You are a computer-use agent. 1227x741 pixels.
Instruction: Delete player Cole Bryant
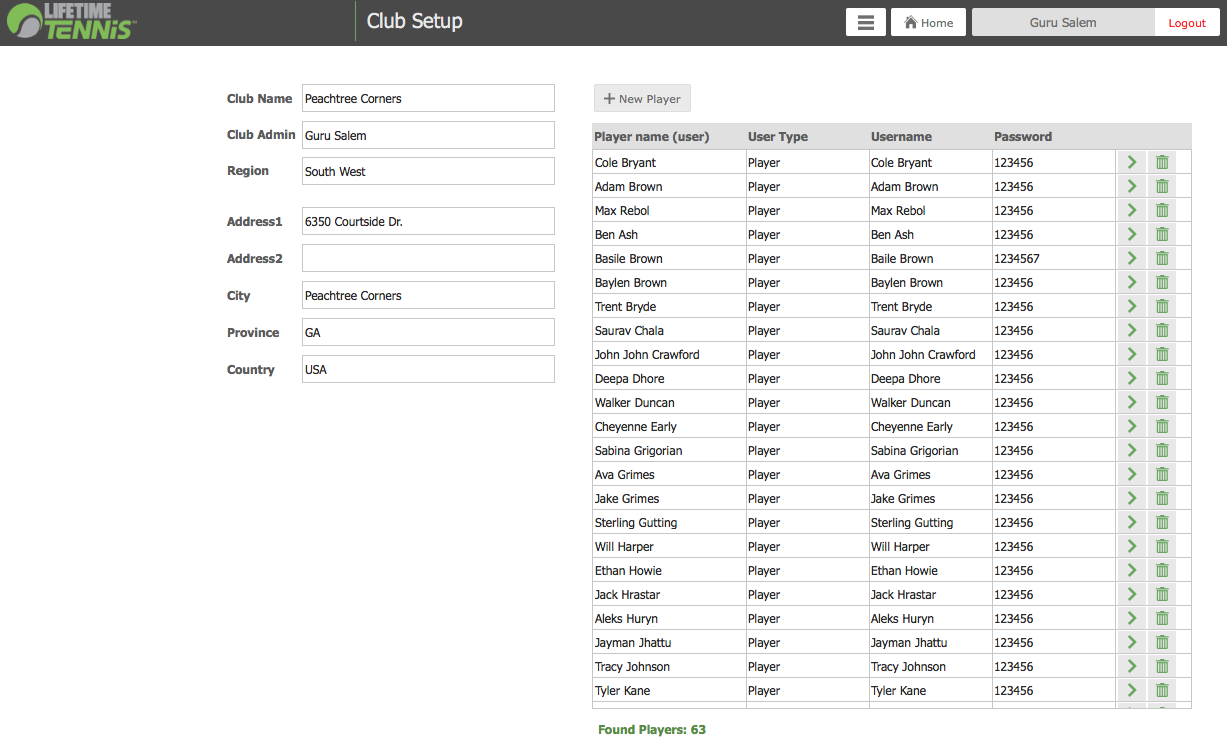pyautogui.click(x=1162, y=162)
